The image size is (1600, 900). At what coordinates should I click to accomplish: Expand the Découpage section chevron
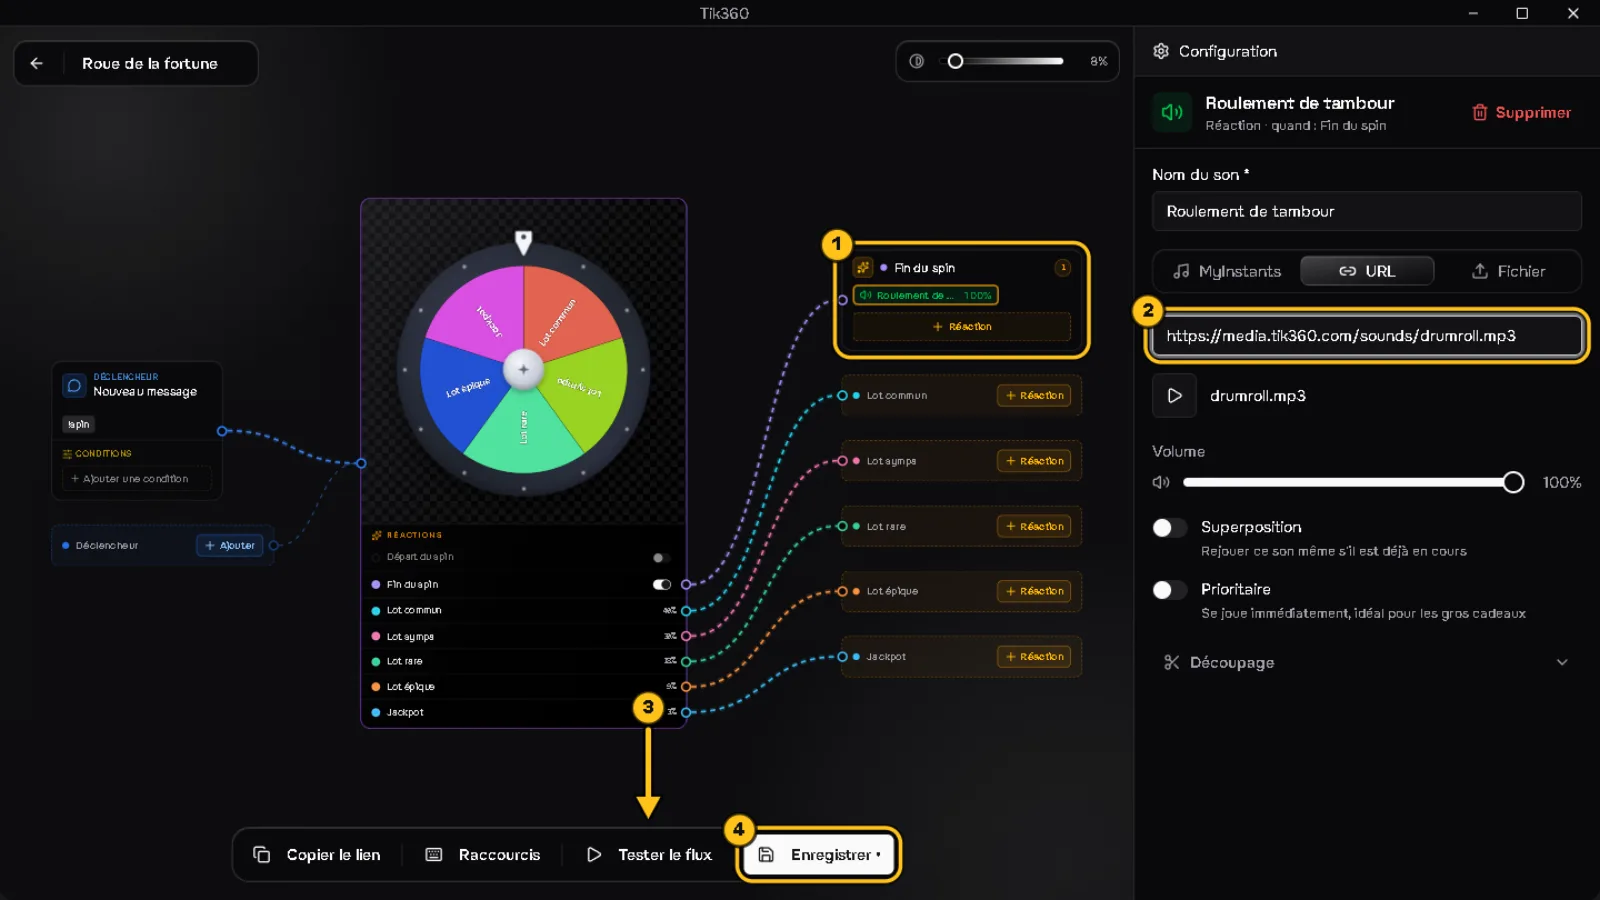pyautogui.click(x=1562, y=662)
